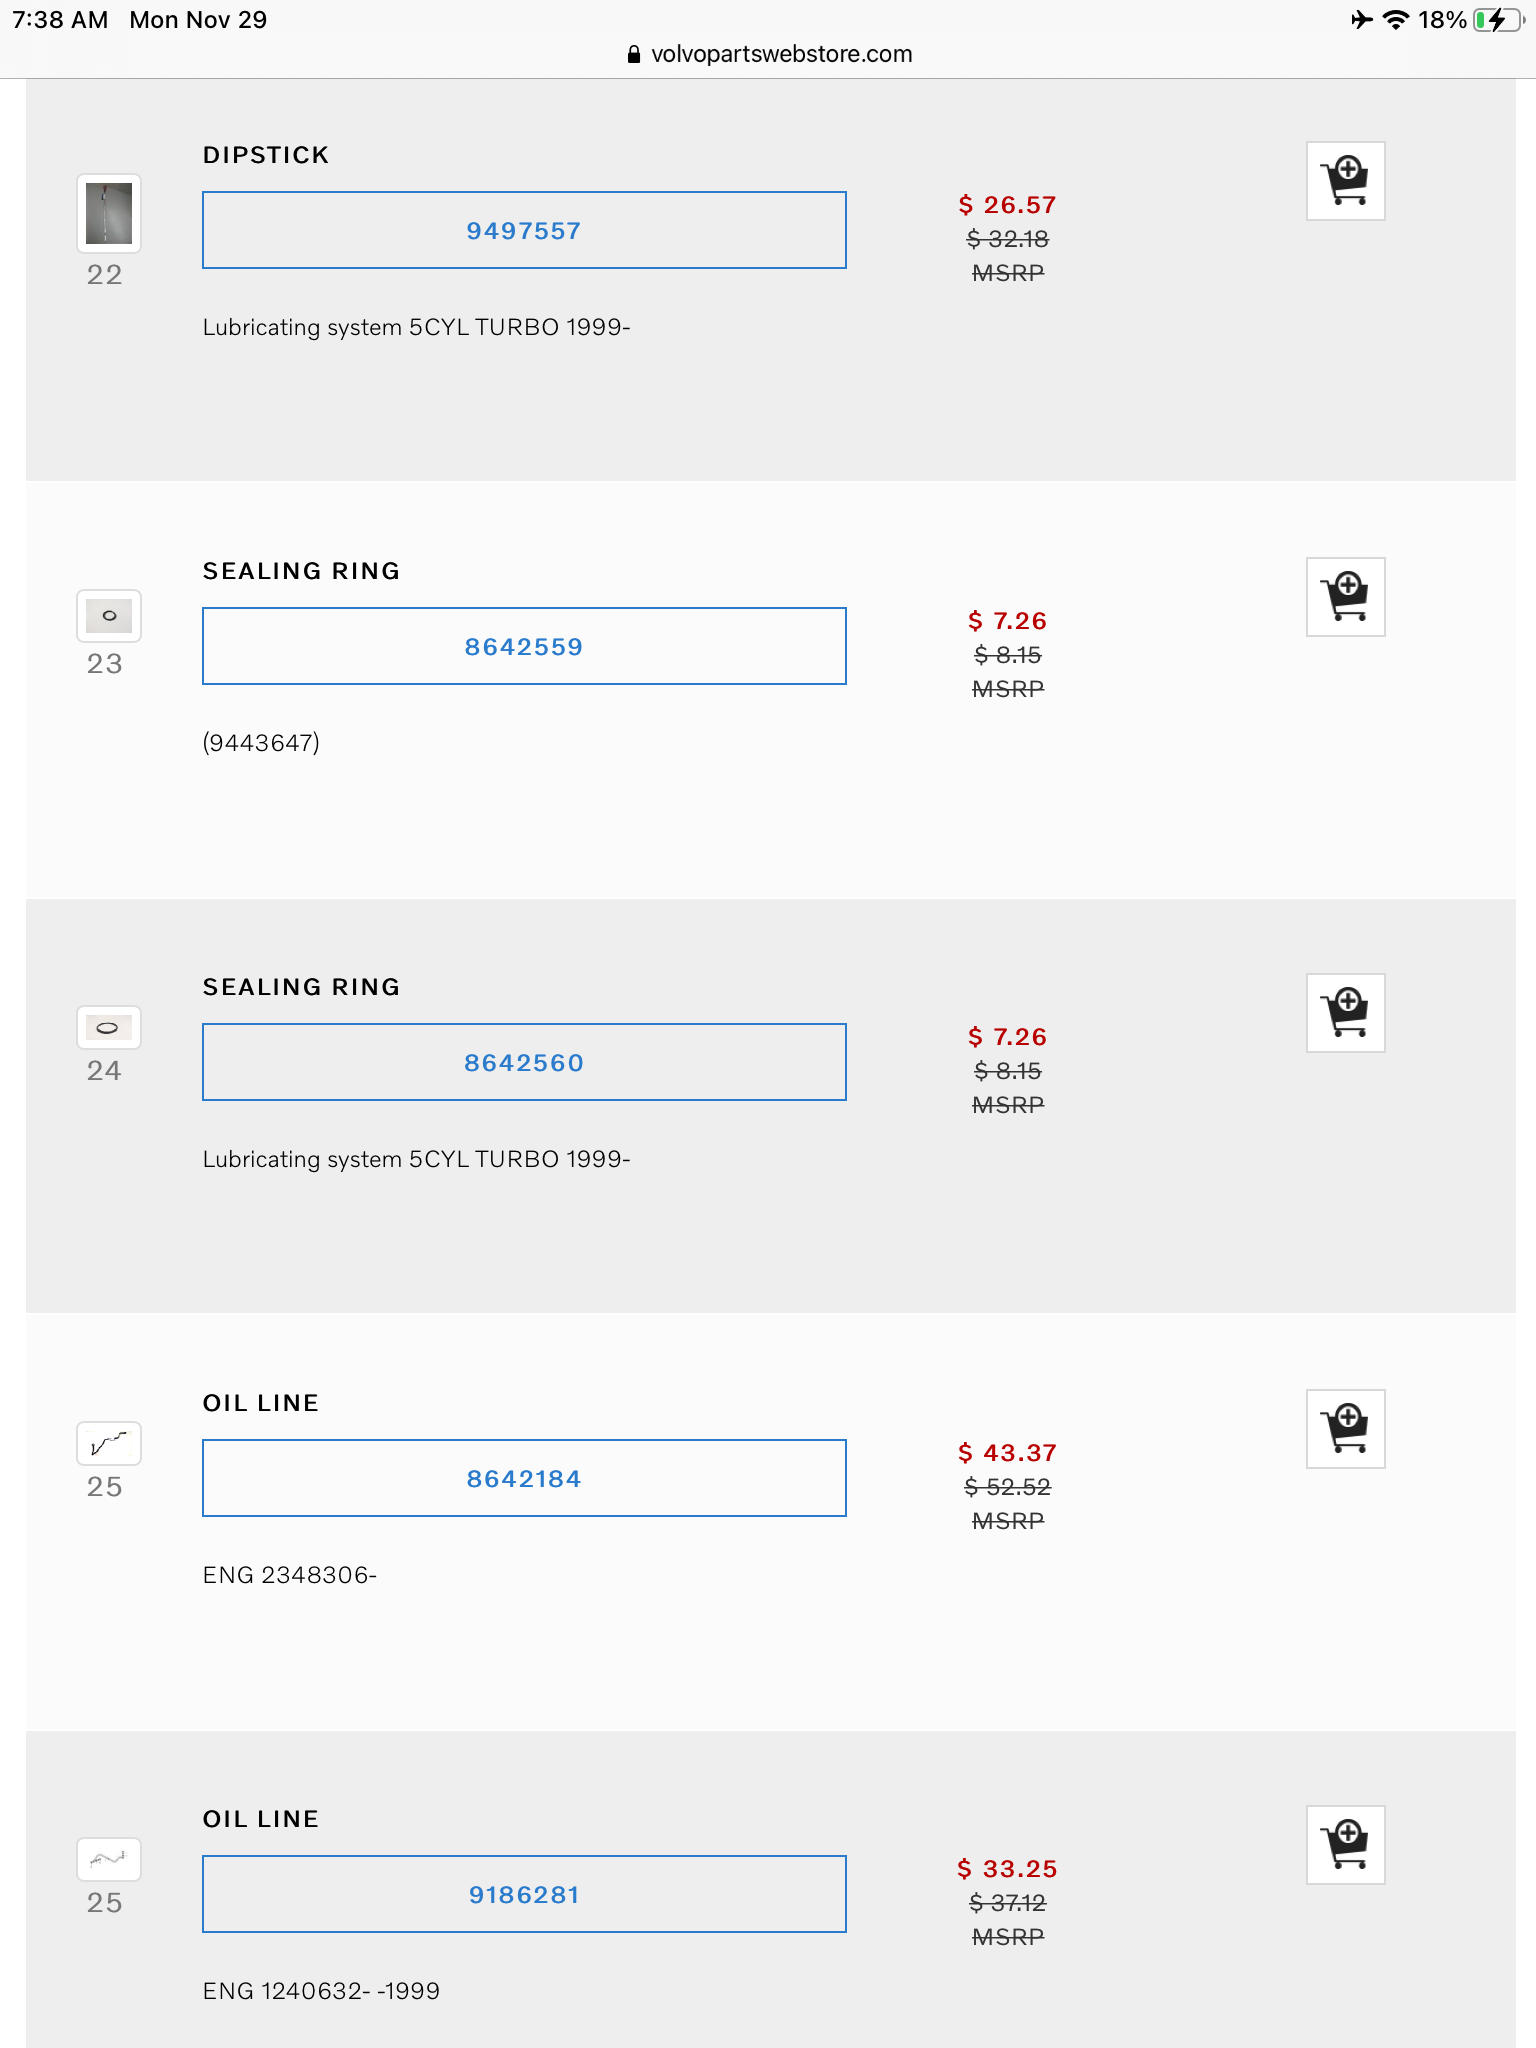Open dipstick thumbnail image for item 22
Viewport: 1536px width, 2048px height.
(x=109, y=213)
